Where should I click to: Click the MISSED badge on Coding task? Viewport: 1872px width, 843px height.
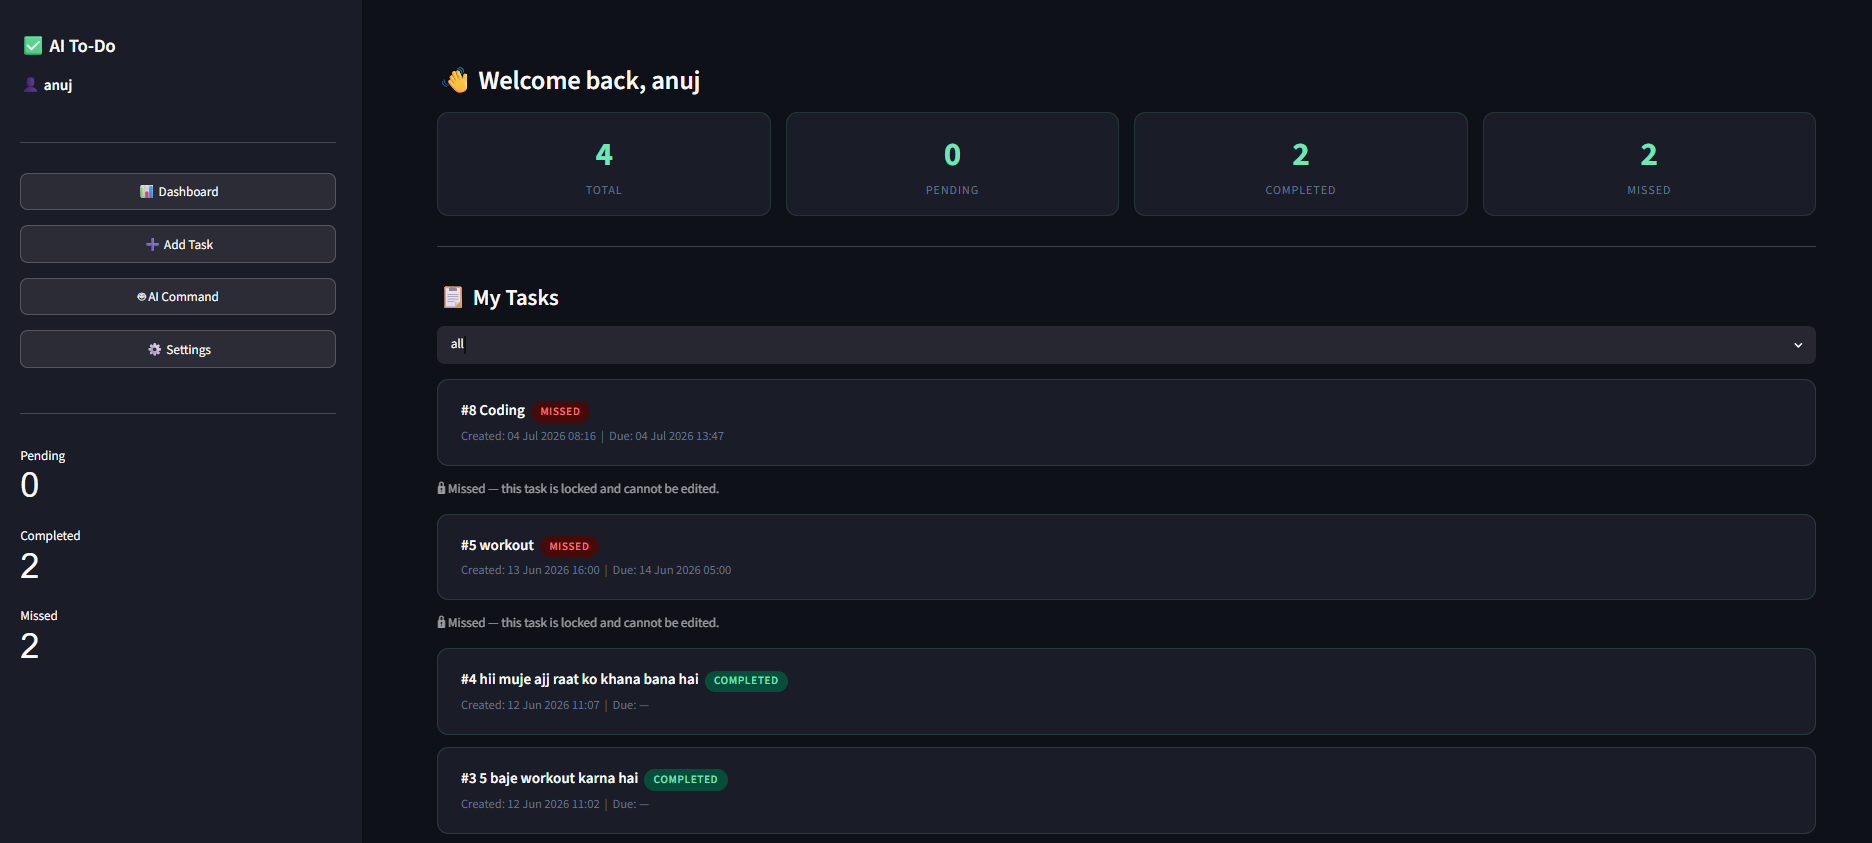[x=560, y=411]
